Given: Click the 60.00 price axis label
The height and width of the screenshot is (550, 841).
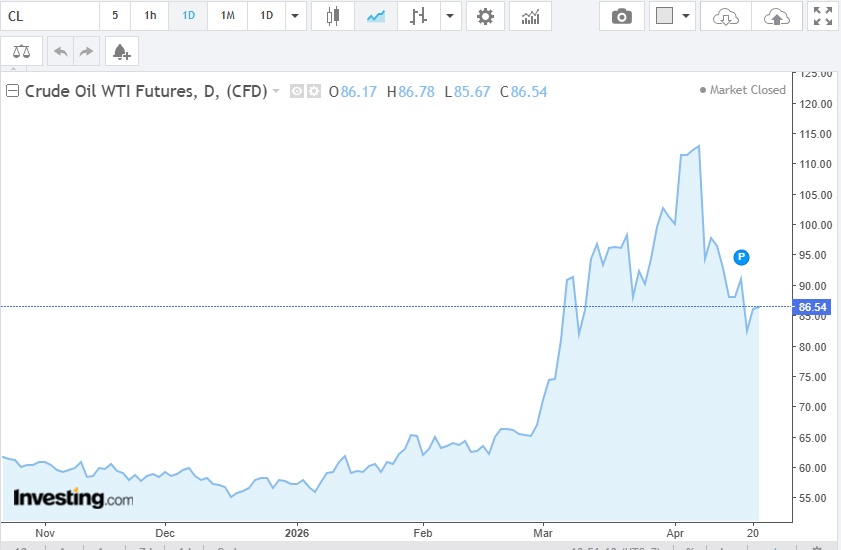Looking at the screenshot, I should [815, 468].
